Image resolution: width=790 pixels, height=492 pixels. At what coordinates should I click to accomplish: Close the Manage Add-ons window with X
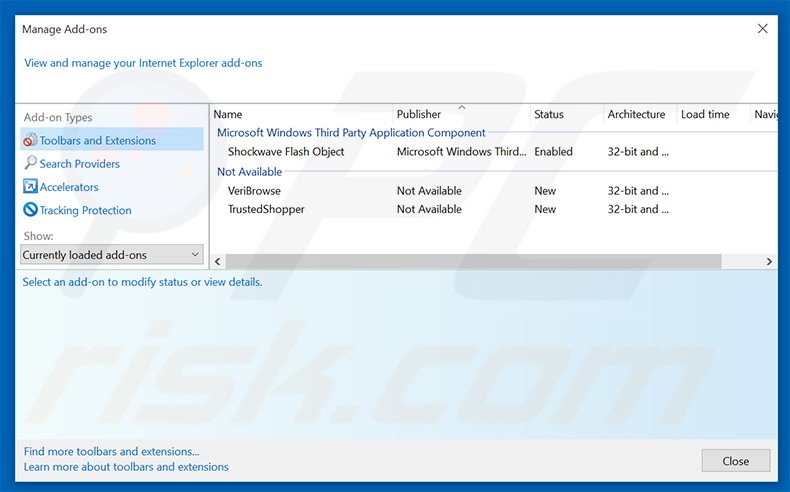(763, 29)
